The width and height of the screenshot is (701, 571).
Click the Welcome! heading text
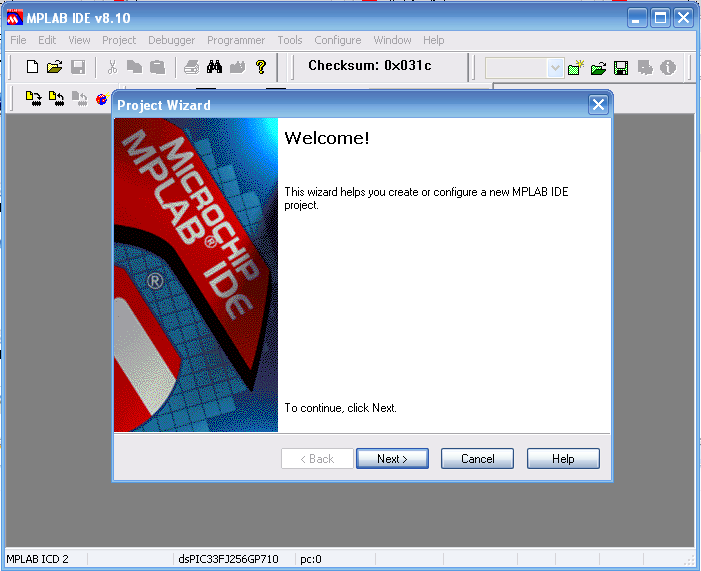click(x=327, y=138)
